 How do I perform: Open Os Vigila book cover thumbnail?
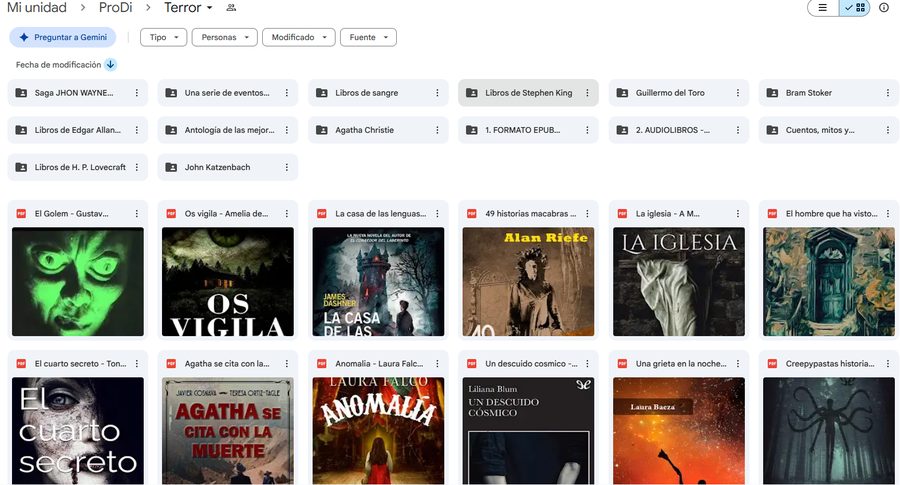click(x=228, y=282)
